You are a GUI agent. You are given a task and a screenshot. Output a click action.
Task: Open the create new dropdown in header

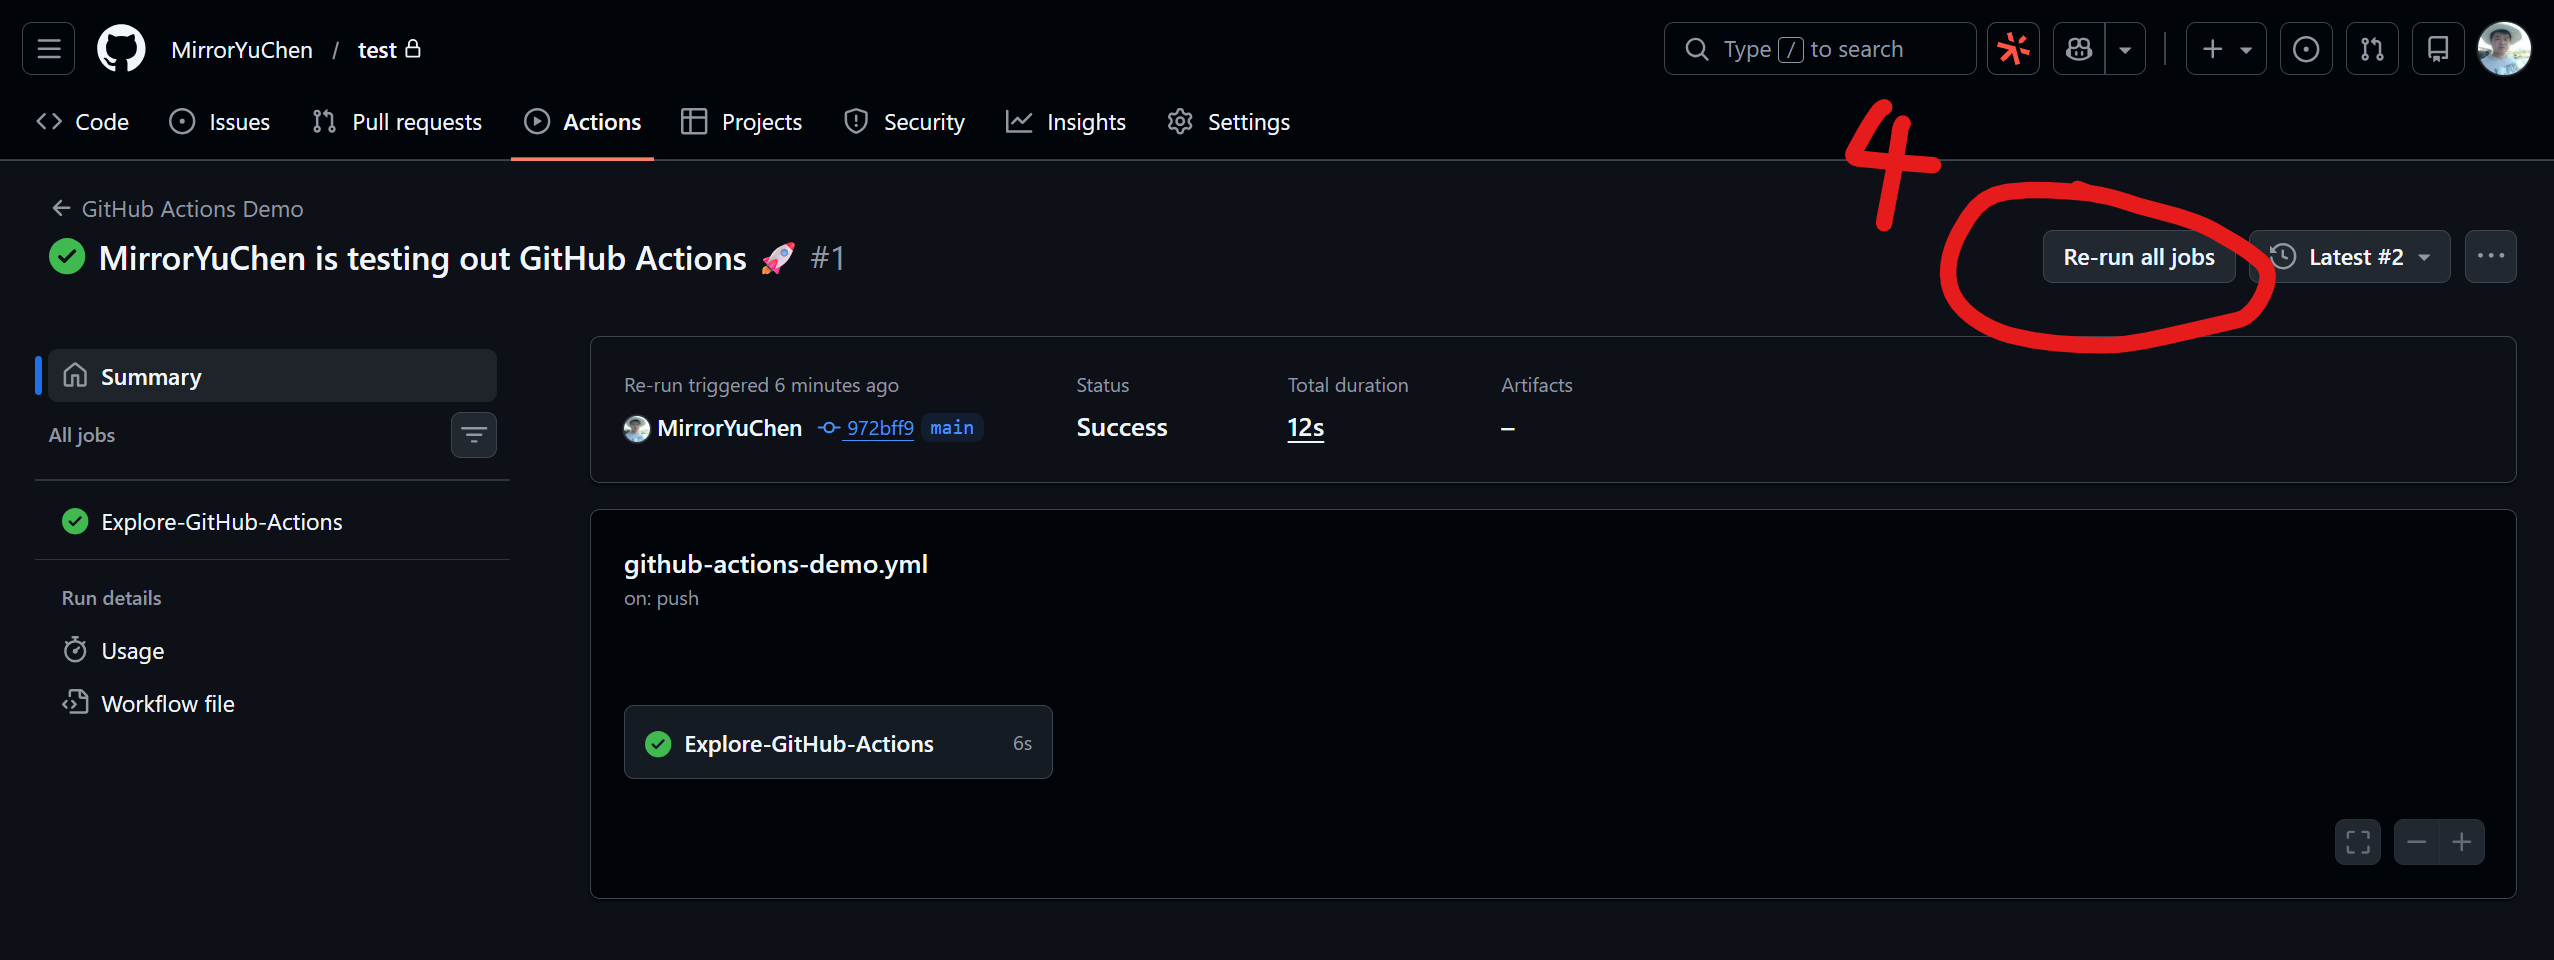pos(2226,47)
